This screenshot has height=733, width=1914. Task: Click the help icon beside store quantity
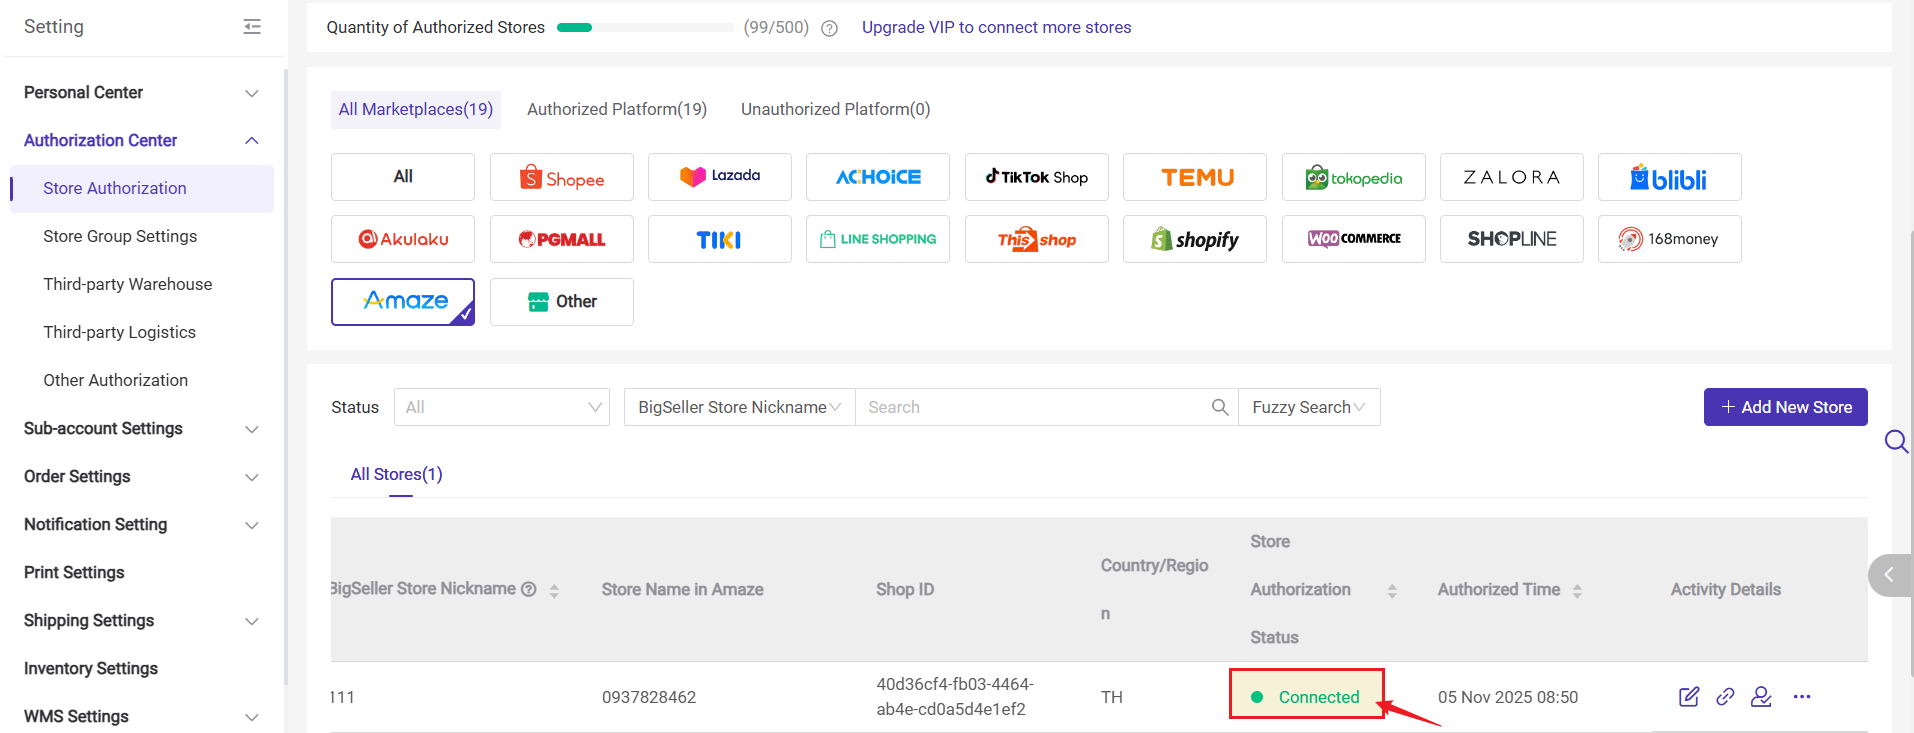pos(829,28)
